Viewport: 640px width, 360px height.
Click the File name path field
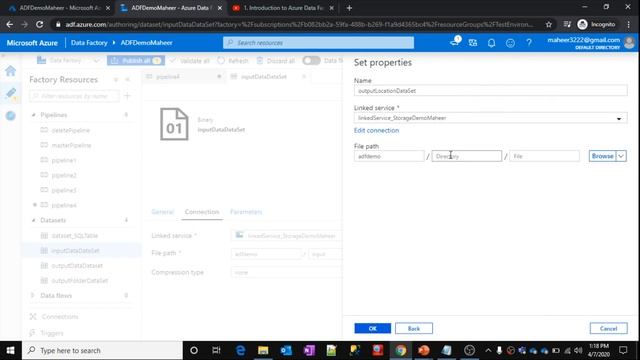544,156
